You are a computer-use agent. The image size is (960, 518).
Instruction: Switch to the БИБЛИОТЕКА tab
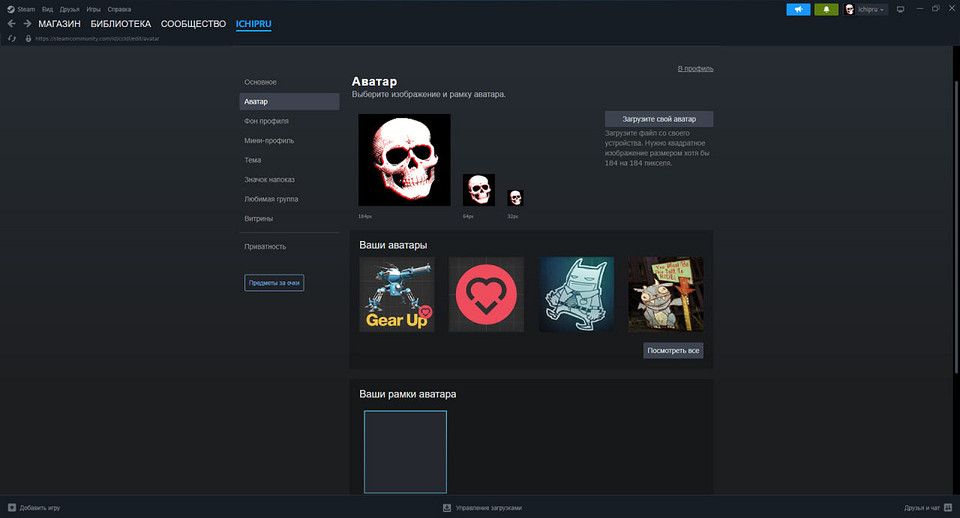pos(120,23)
